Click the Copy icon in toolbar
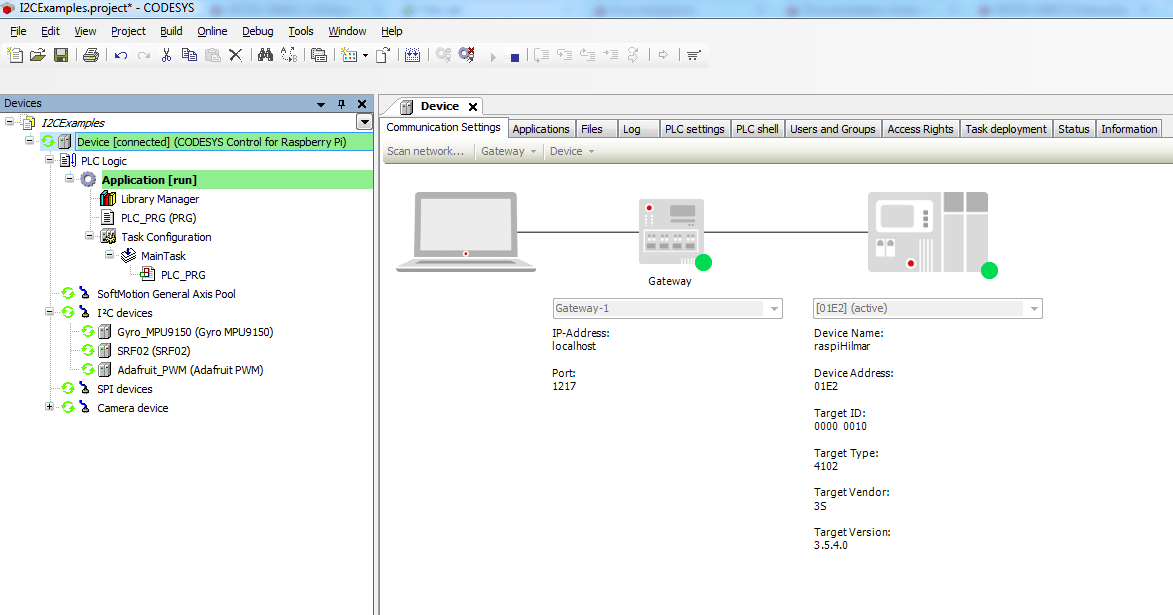 [x=189, y=55]
